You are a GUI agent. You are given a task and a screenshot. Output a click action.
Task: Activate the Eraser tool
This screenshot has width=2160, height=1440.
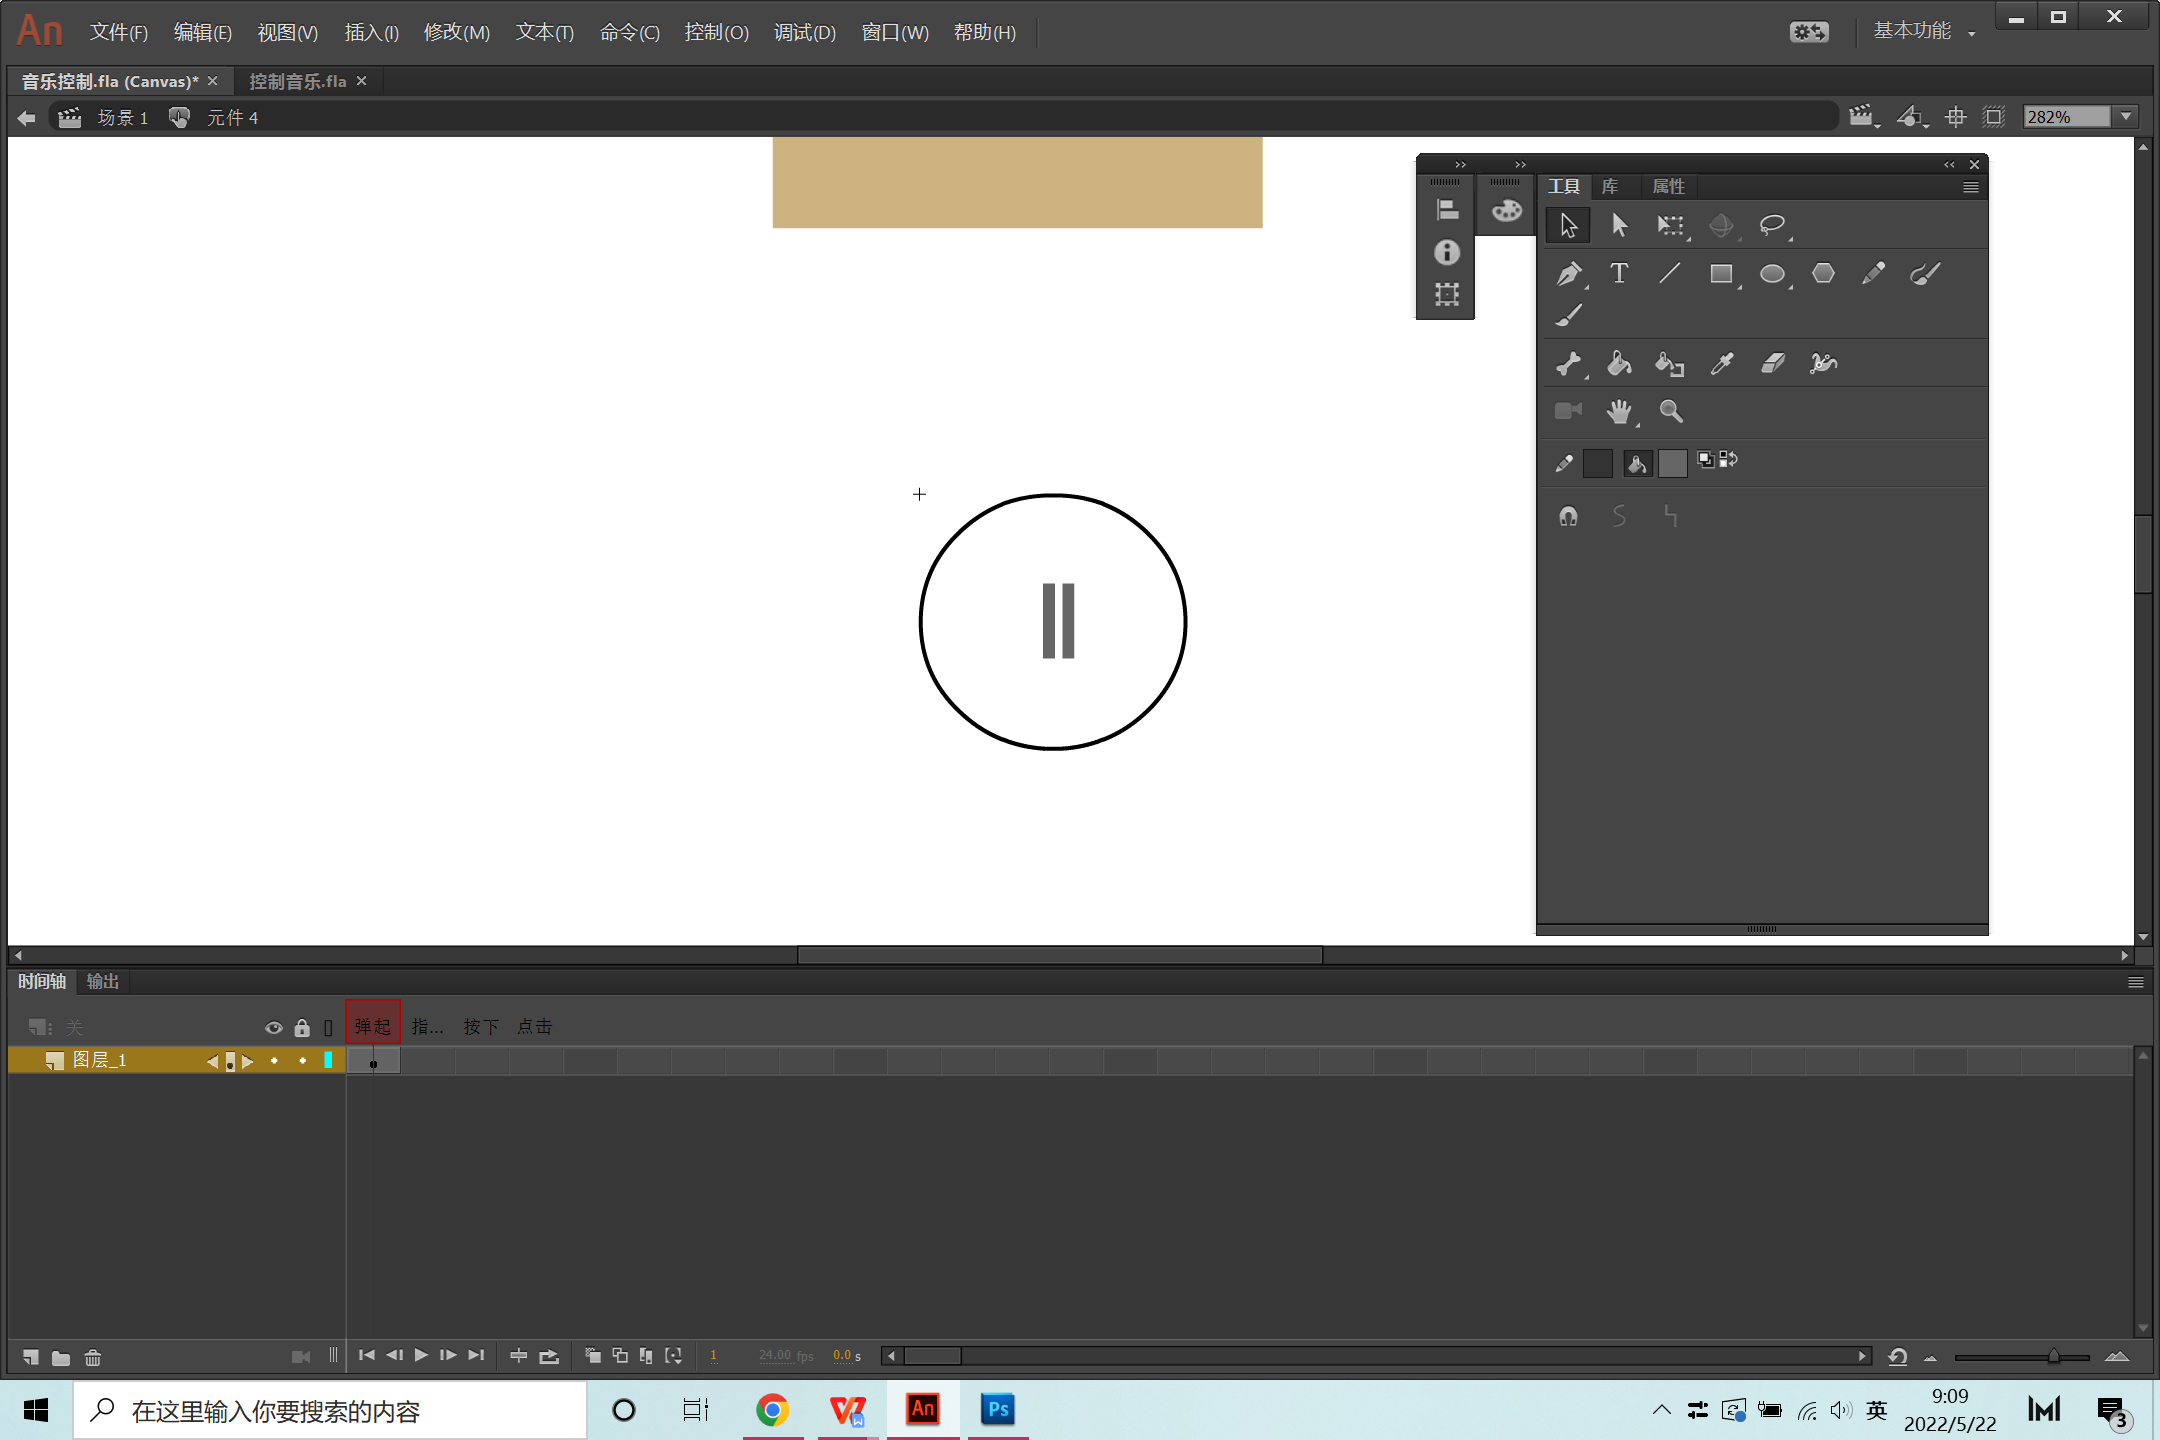(1772, 364)
